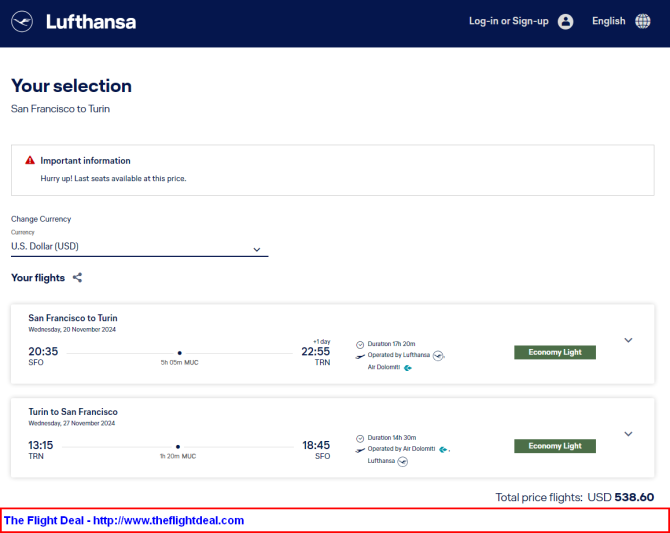Screen dimensions: 670x533
Task: Click Lufthansa operator icon on return flight
Action: click(x=403, y=462)
